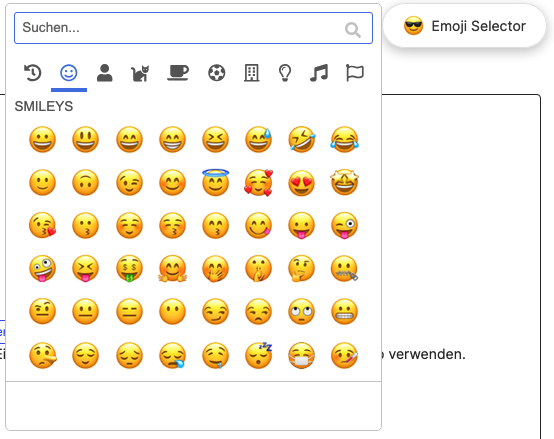
Task: Insert face blowing a kiss emoji
Action: (42, 225)
